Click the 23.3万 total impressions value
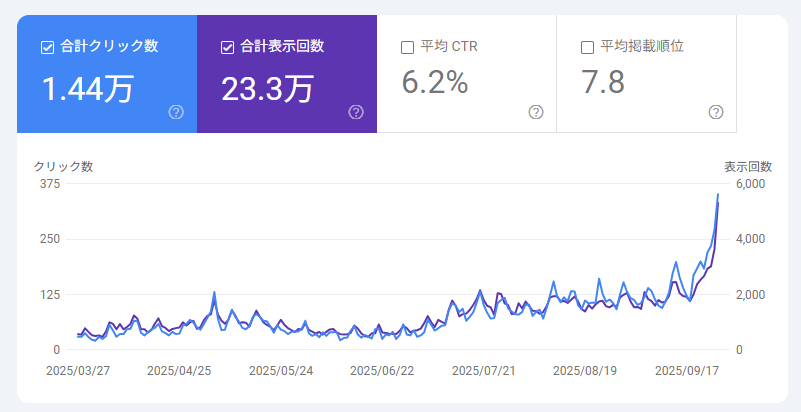The height and width of the screenshot is (412, 801). [267, 88]
